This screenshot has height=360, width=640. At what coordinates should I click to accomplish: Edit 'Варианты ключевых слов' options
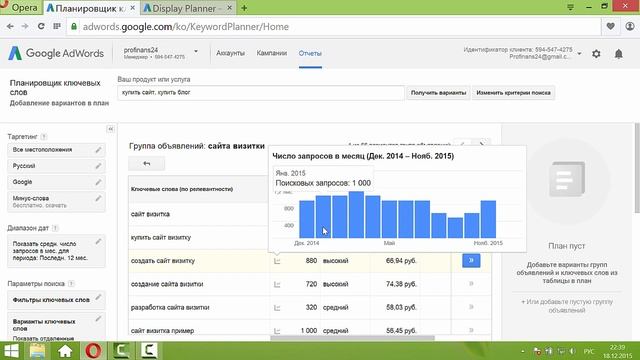(x=98, y=319)
